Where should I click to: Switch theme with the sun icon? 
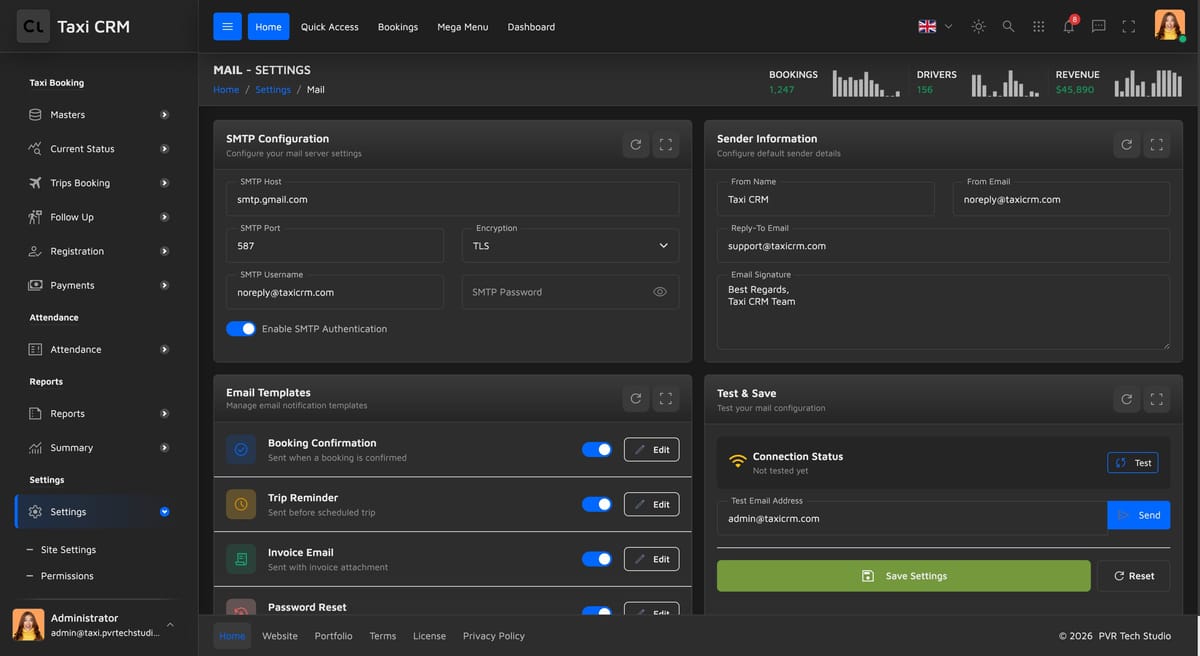[978, 27]
